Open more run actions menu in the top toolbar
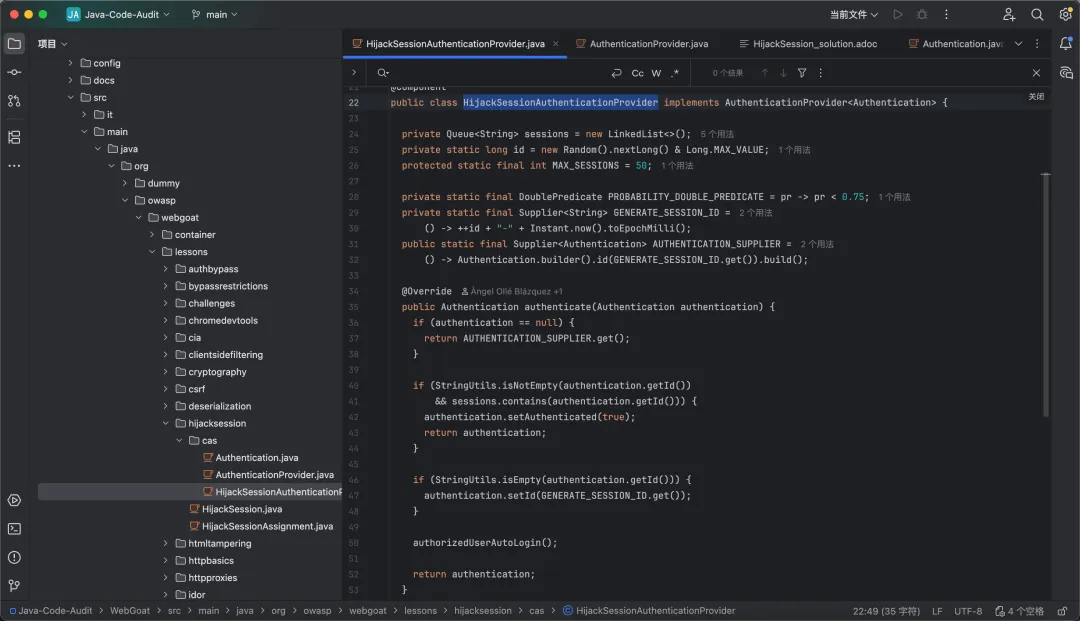Image resolution: width=1080 pixels, height=621 pixels. [946, 14]
